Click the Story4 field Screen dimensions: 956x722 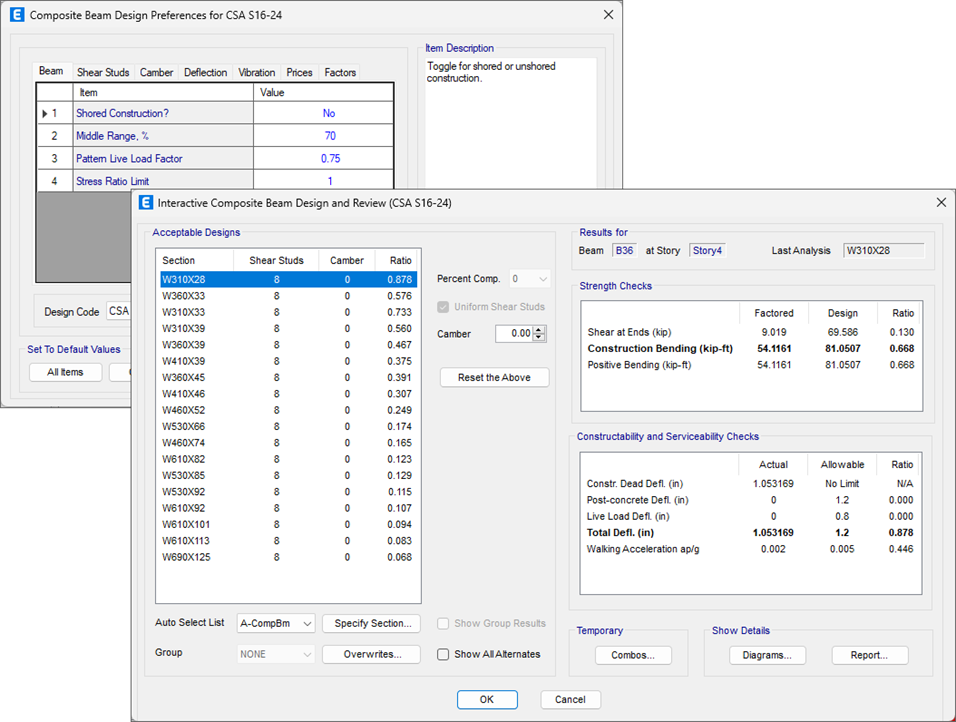708,251
